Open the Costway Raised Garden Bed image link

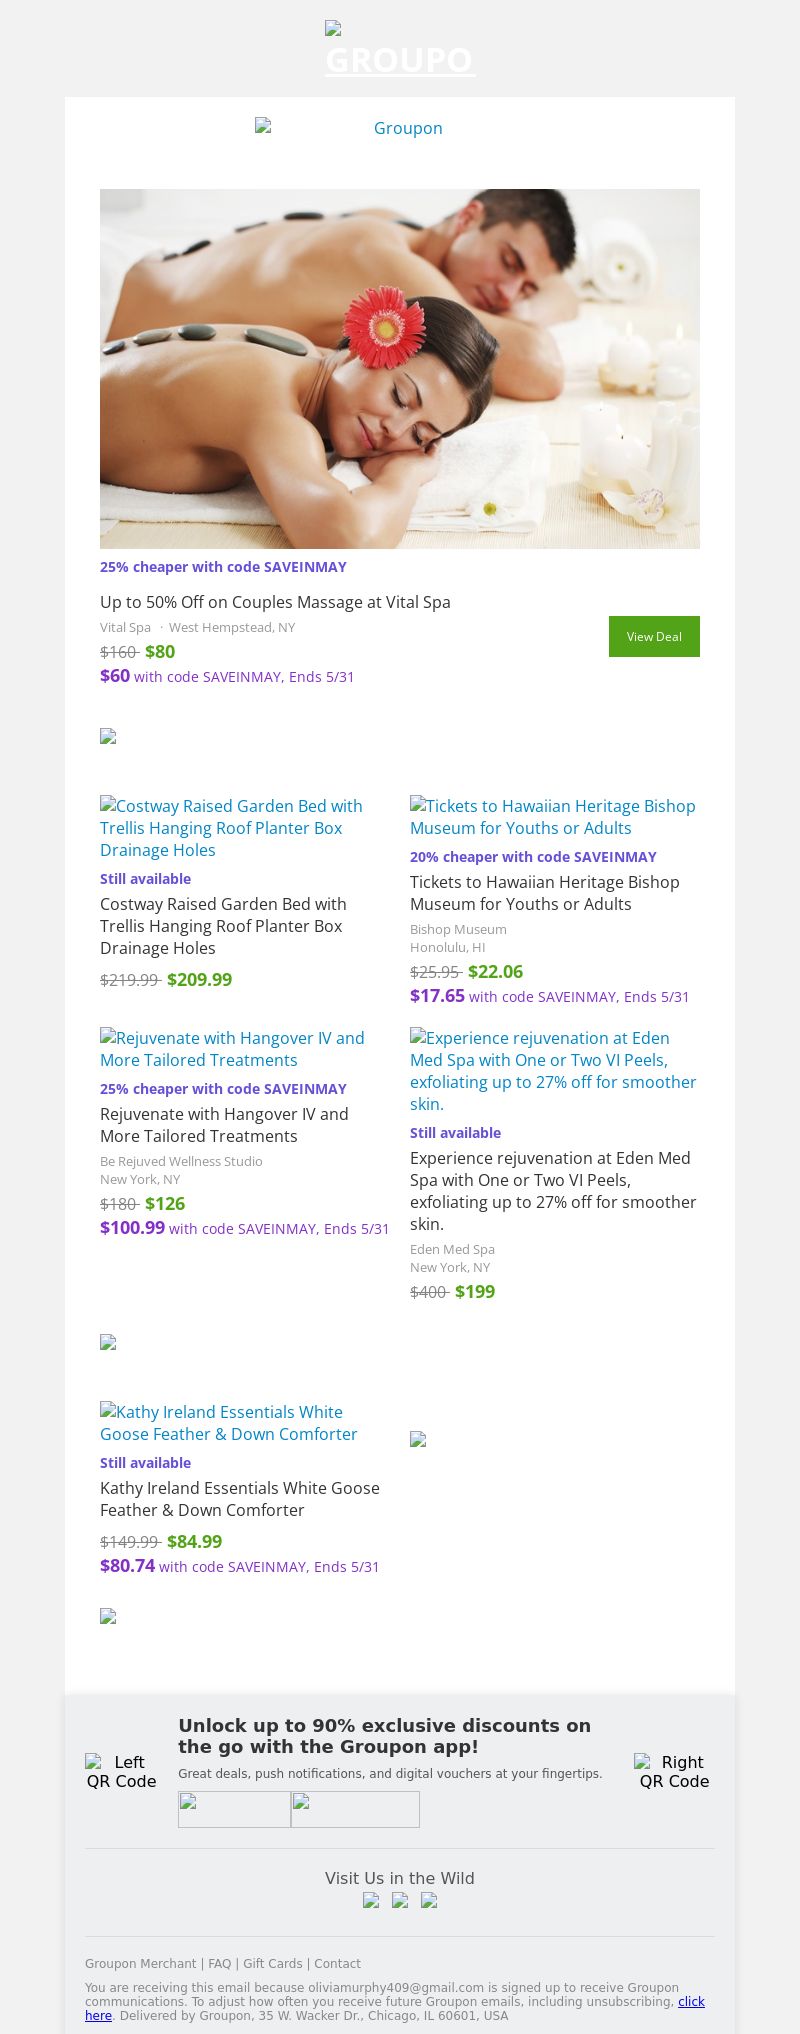pos(231,828)
